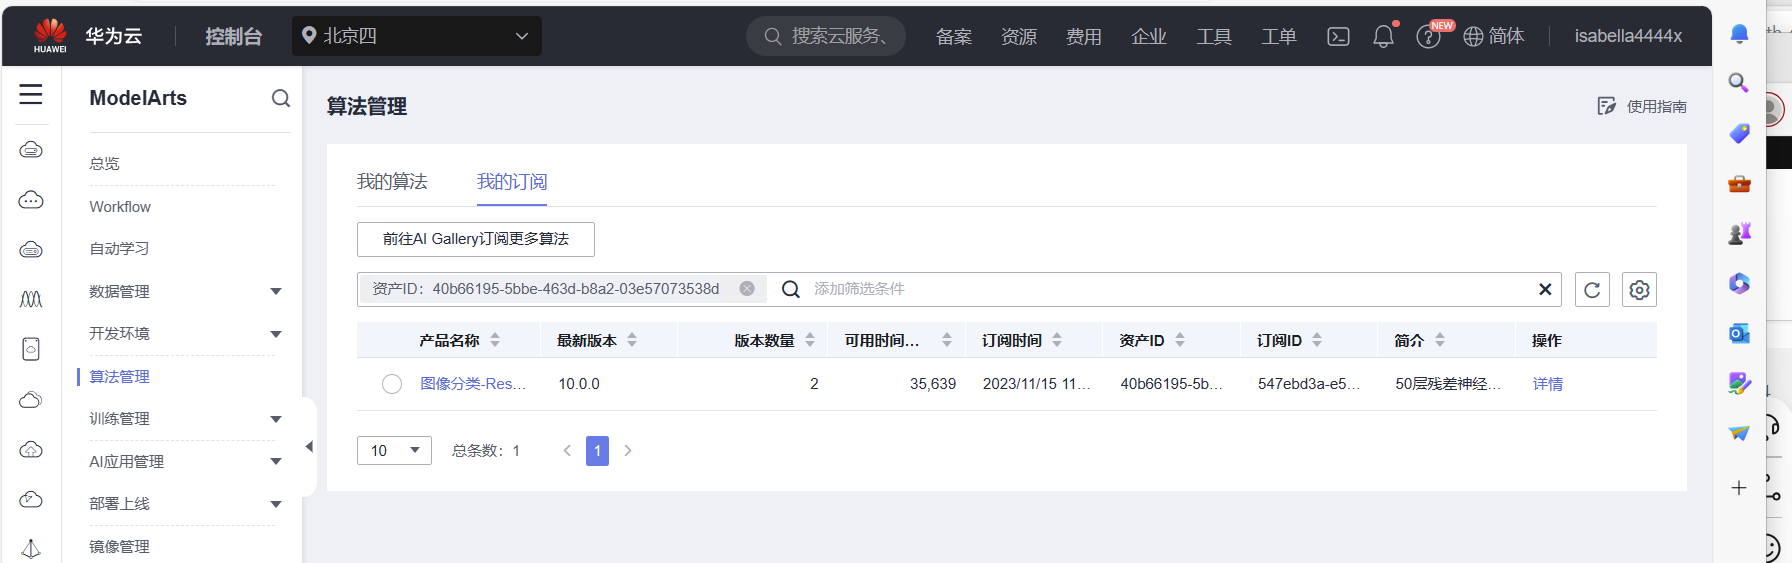Click the ModelArts sidebar search icon
This screenshot has width=1792, height=563.
(281, 98)
